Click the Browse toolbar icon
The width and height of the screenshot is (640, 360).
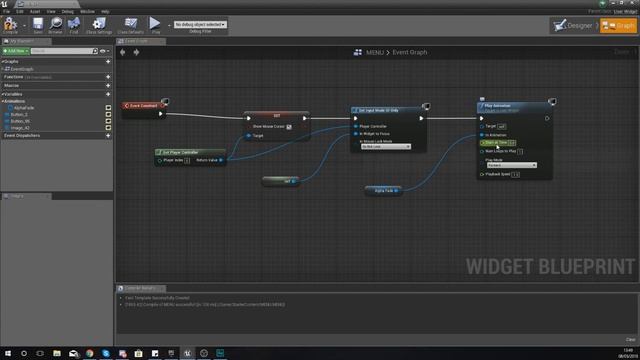(x=56, y=25)
